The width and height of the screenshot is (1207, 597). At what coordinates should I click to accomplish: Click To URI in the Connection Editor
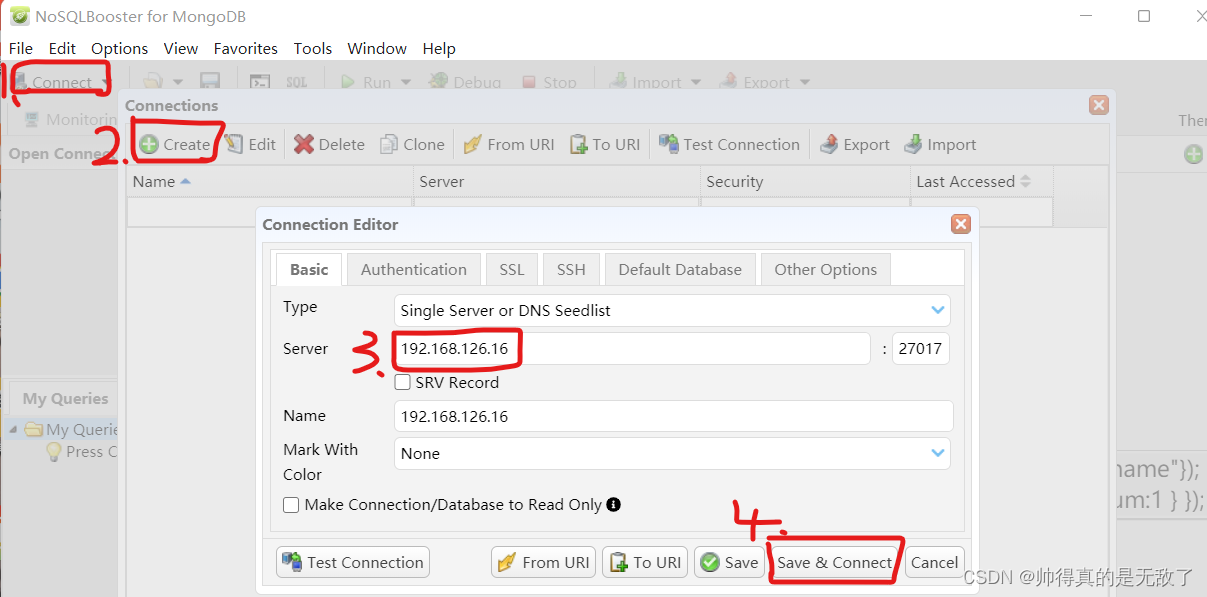point(646,562)
